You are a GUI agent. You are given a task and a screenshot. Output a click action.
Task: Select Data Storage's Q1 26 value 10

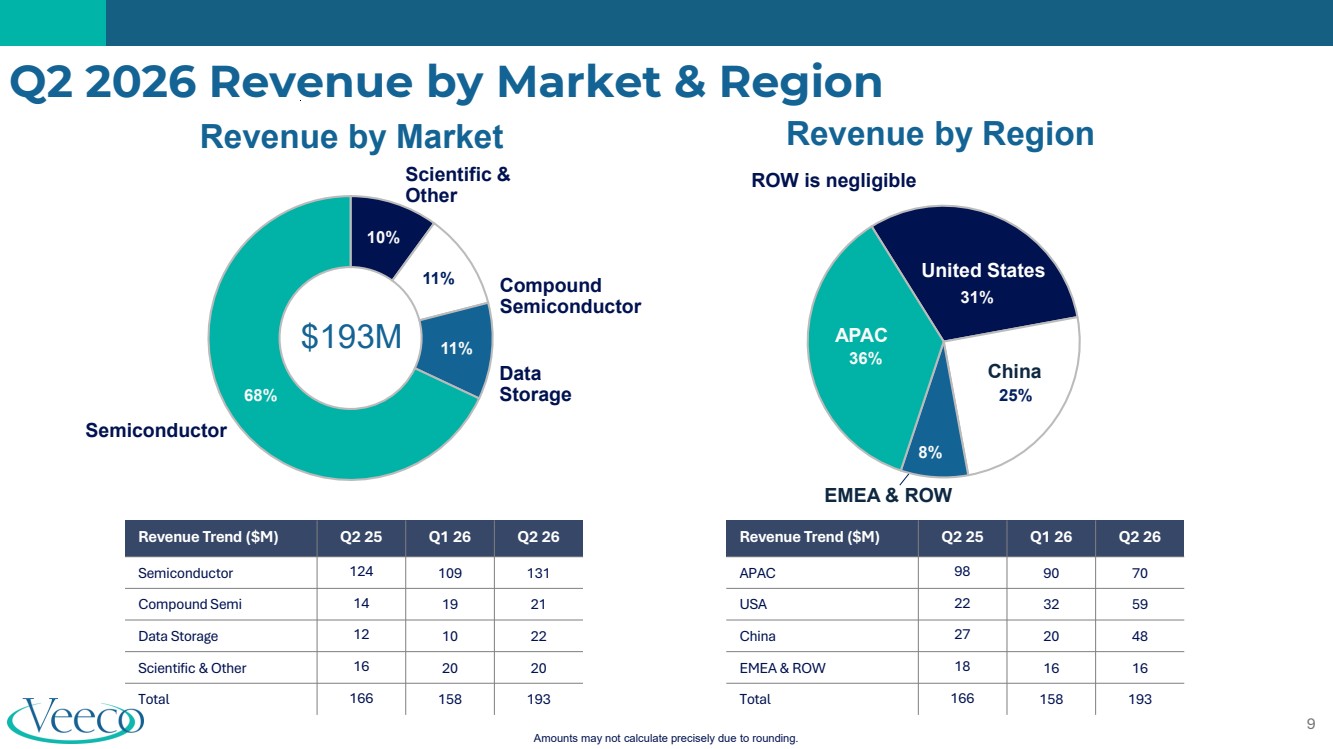point(450,637)
